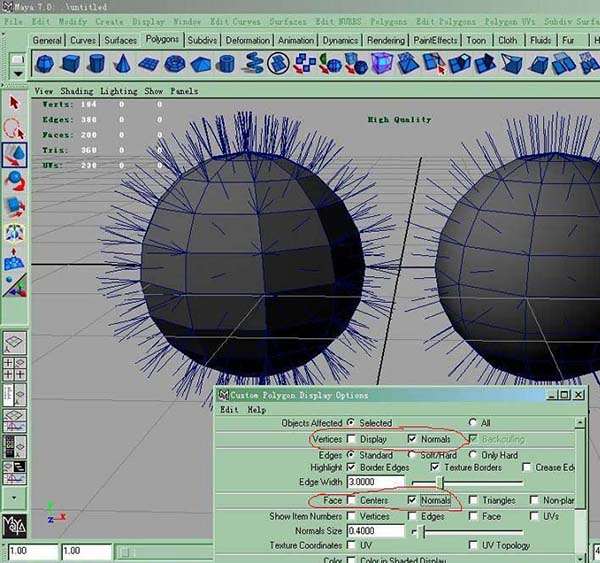Click the Edge Width input field
600x563 pixels.
point(376,481)
